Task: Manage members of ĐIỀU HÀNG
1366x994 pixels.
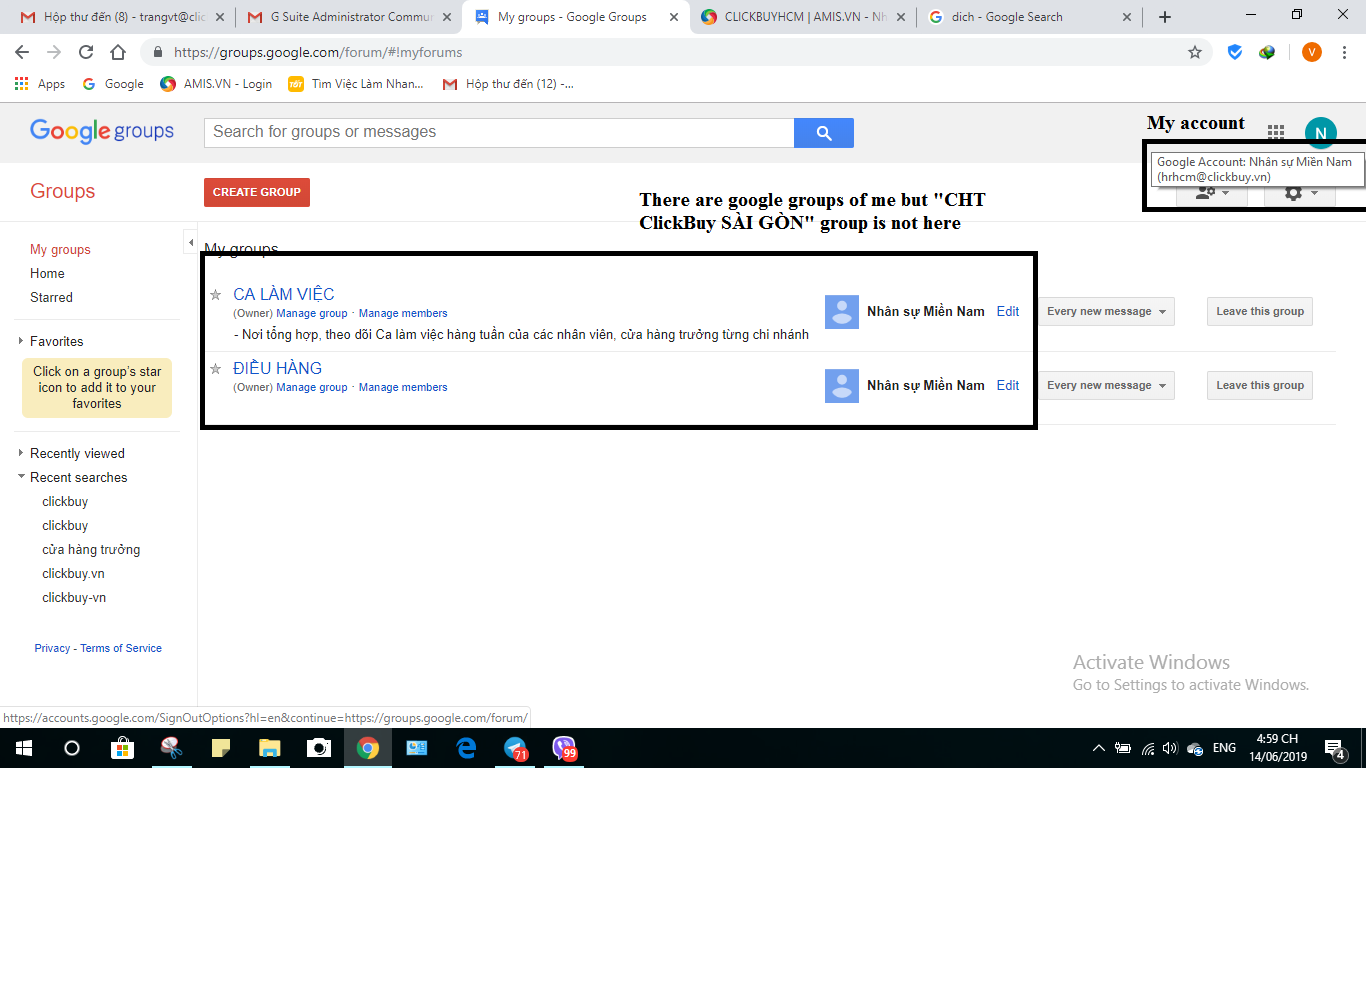Action: coord(403,388)
